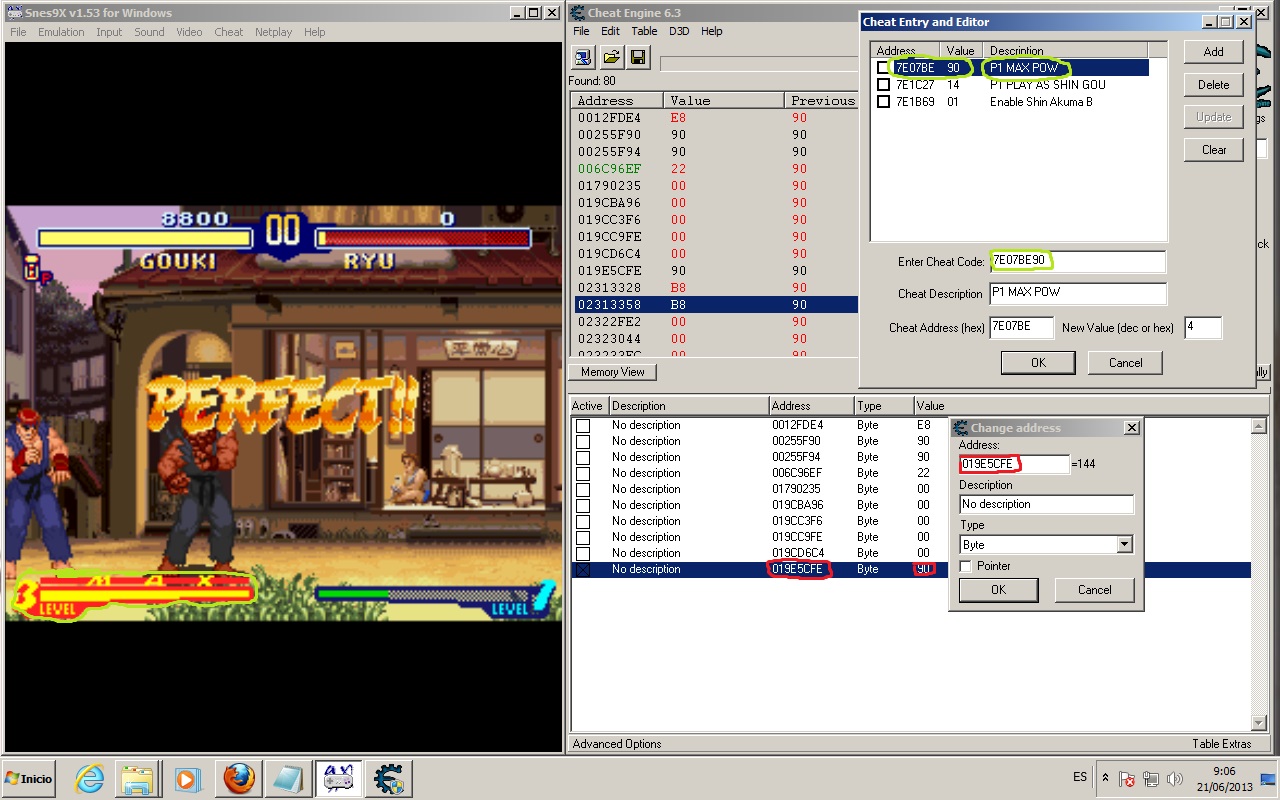Select found address 019E5CFE row
The image size is (1280, 800).
tap(716, 271)
